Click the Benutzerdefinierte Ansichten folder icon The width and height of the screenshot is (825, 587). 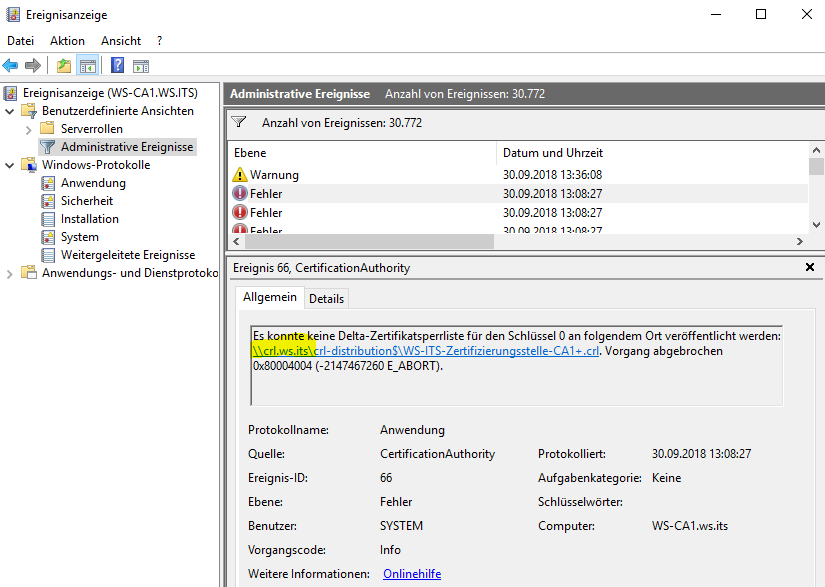point(29,111)
